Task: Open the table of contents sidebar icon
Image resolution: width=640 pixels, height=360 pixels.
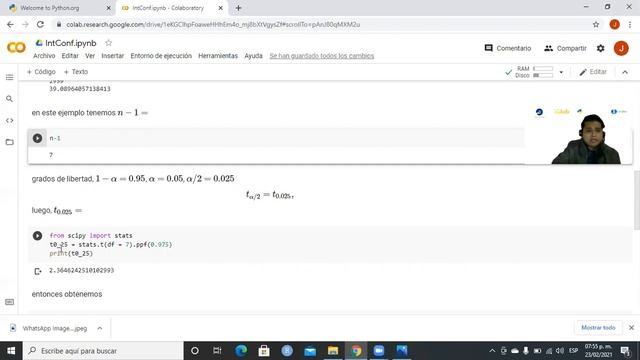Action: pos(9,77)
